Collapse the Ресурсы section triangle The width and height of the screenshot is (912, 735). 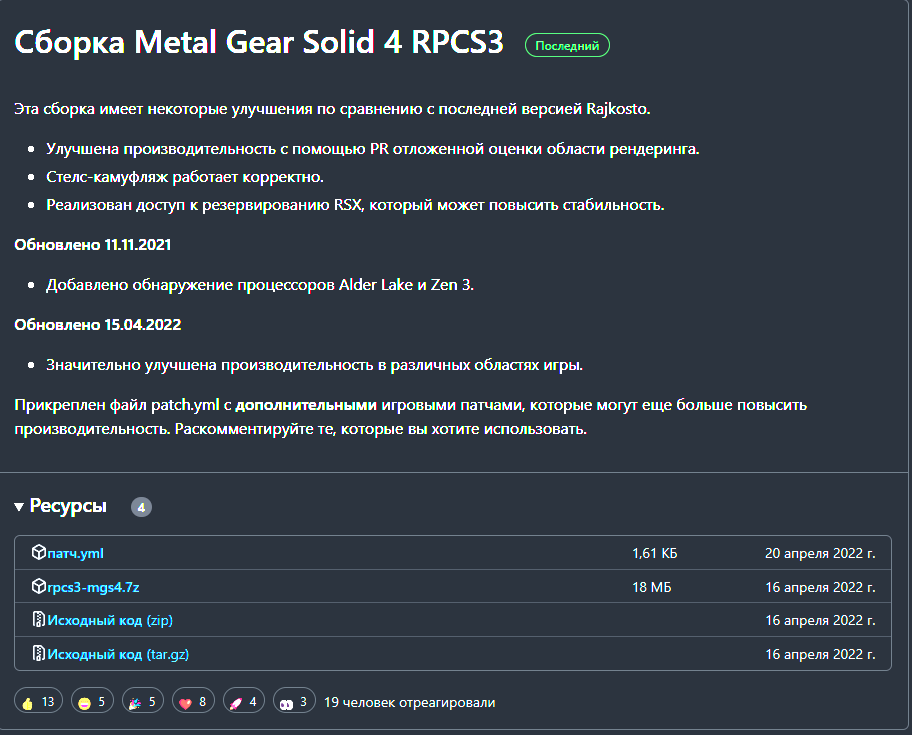pyautogui.click(x=19, y=507)
